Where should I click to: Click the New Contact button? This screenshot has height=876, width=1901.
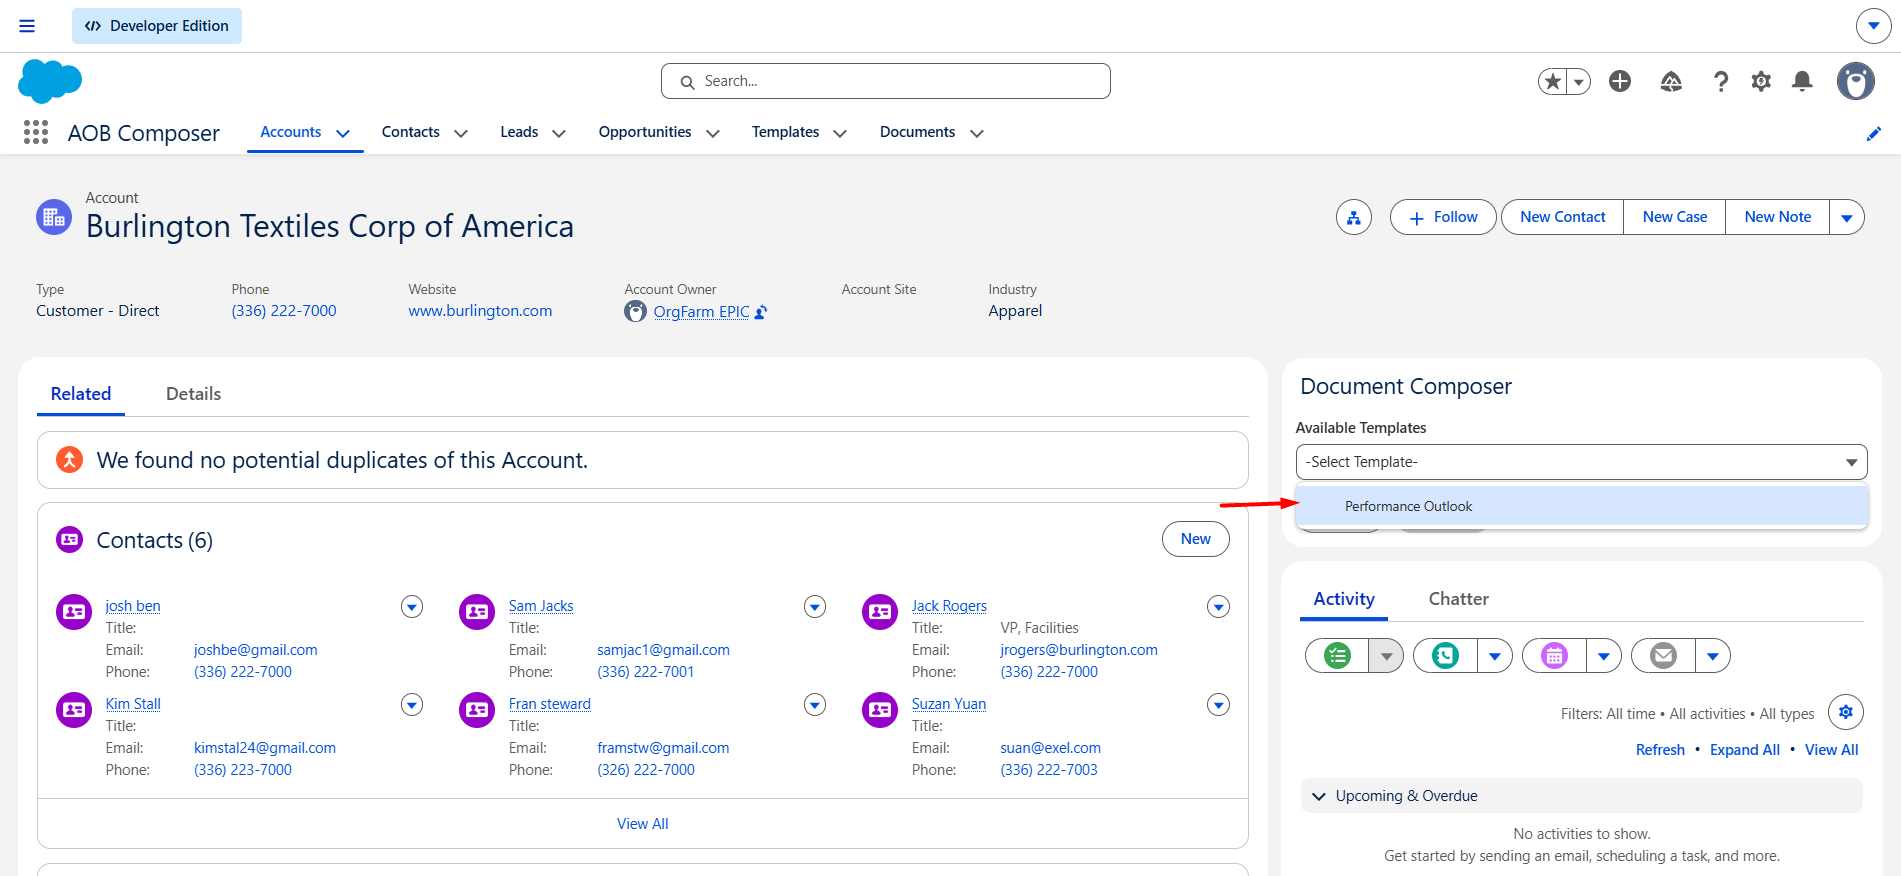click(x=1562, y=217)
